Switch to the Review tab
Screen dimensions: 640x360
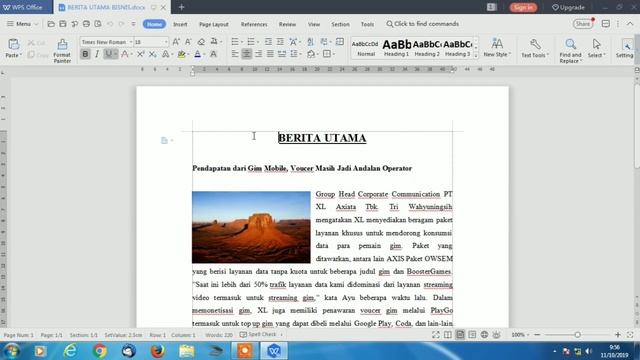[287, 24]
